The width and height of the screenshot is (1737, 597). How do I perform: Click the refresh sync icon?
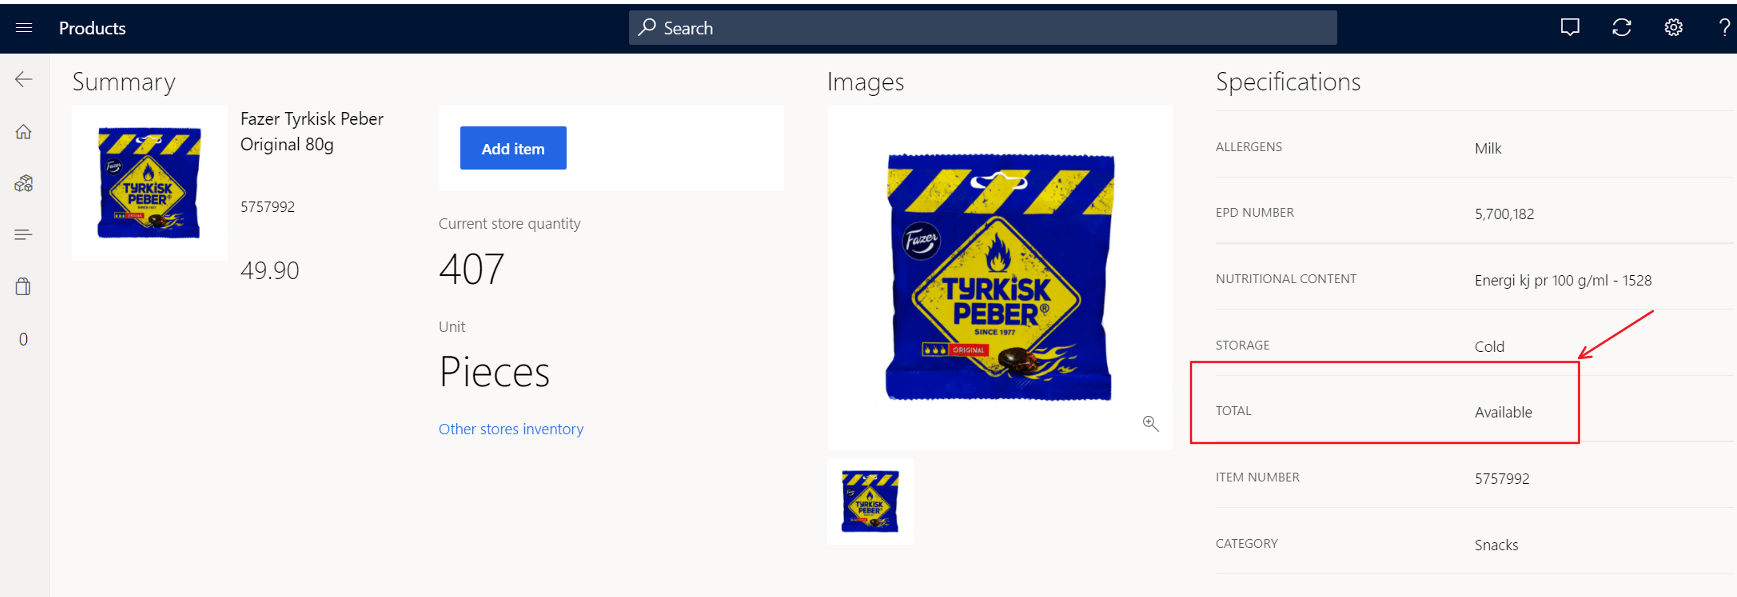(1622, 28)
